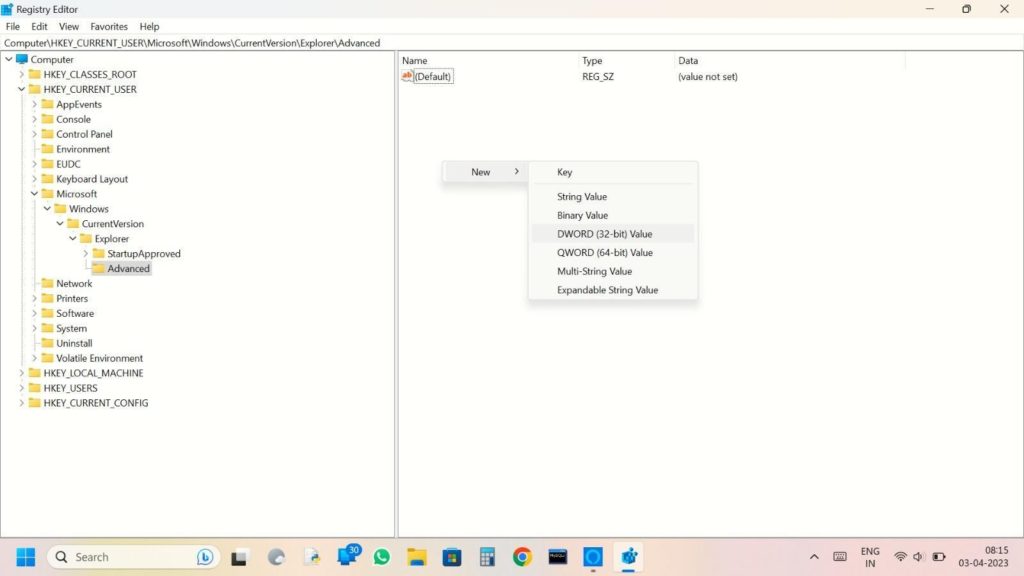Viewport: 1024px width, 576px height.
Task: Open the Edit menu
Action: [39, 27]
